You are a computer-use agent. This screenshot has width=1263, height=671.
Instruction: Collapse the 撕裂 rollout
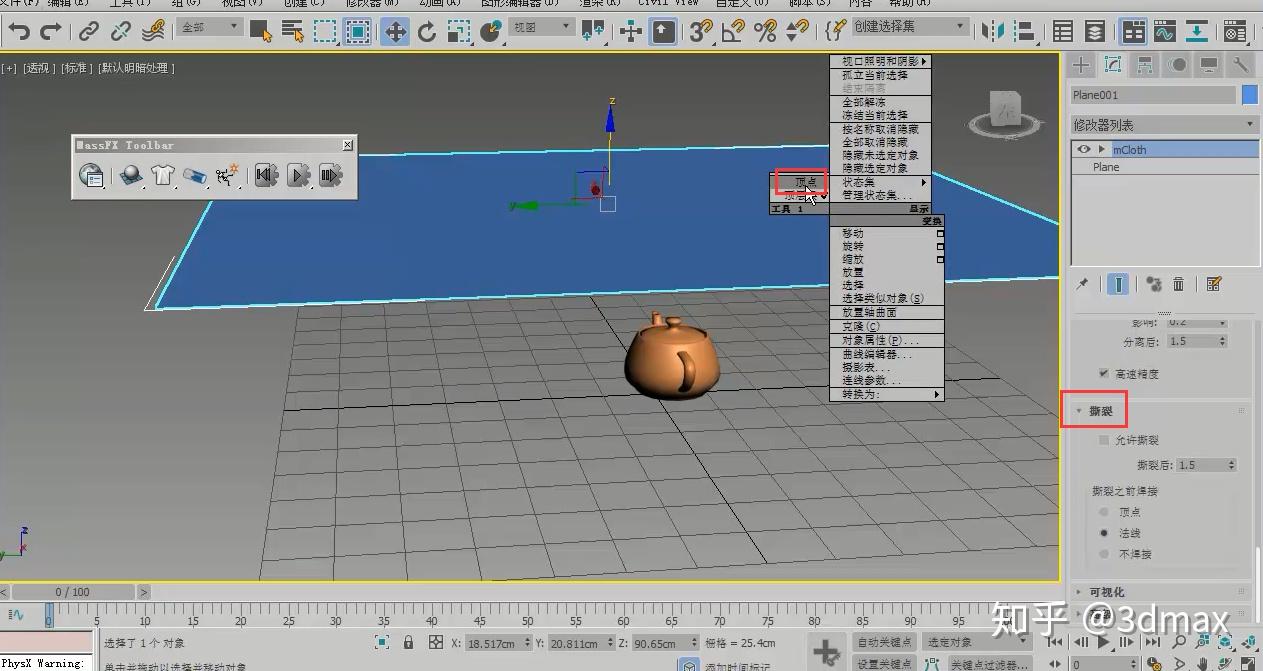click(1078, 410)
